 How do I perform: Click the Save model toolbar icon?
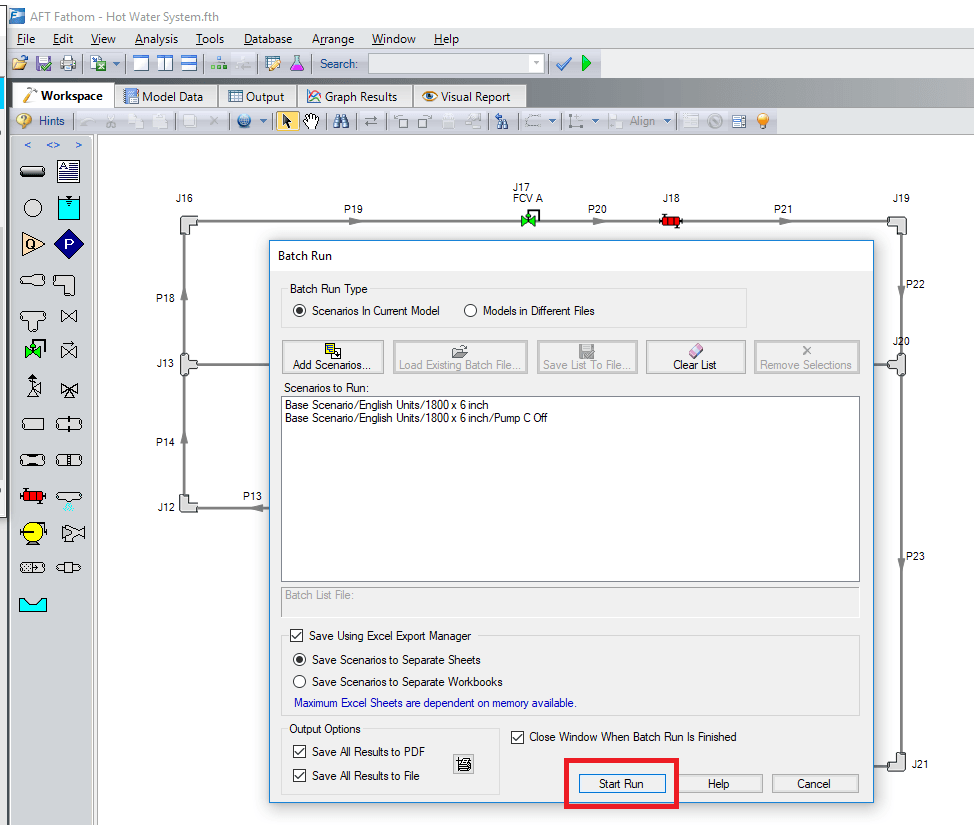[43, 63]
